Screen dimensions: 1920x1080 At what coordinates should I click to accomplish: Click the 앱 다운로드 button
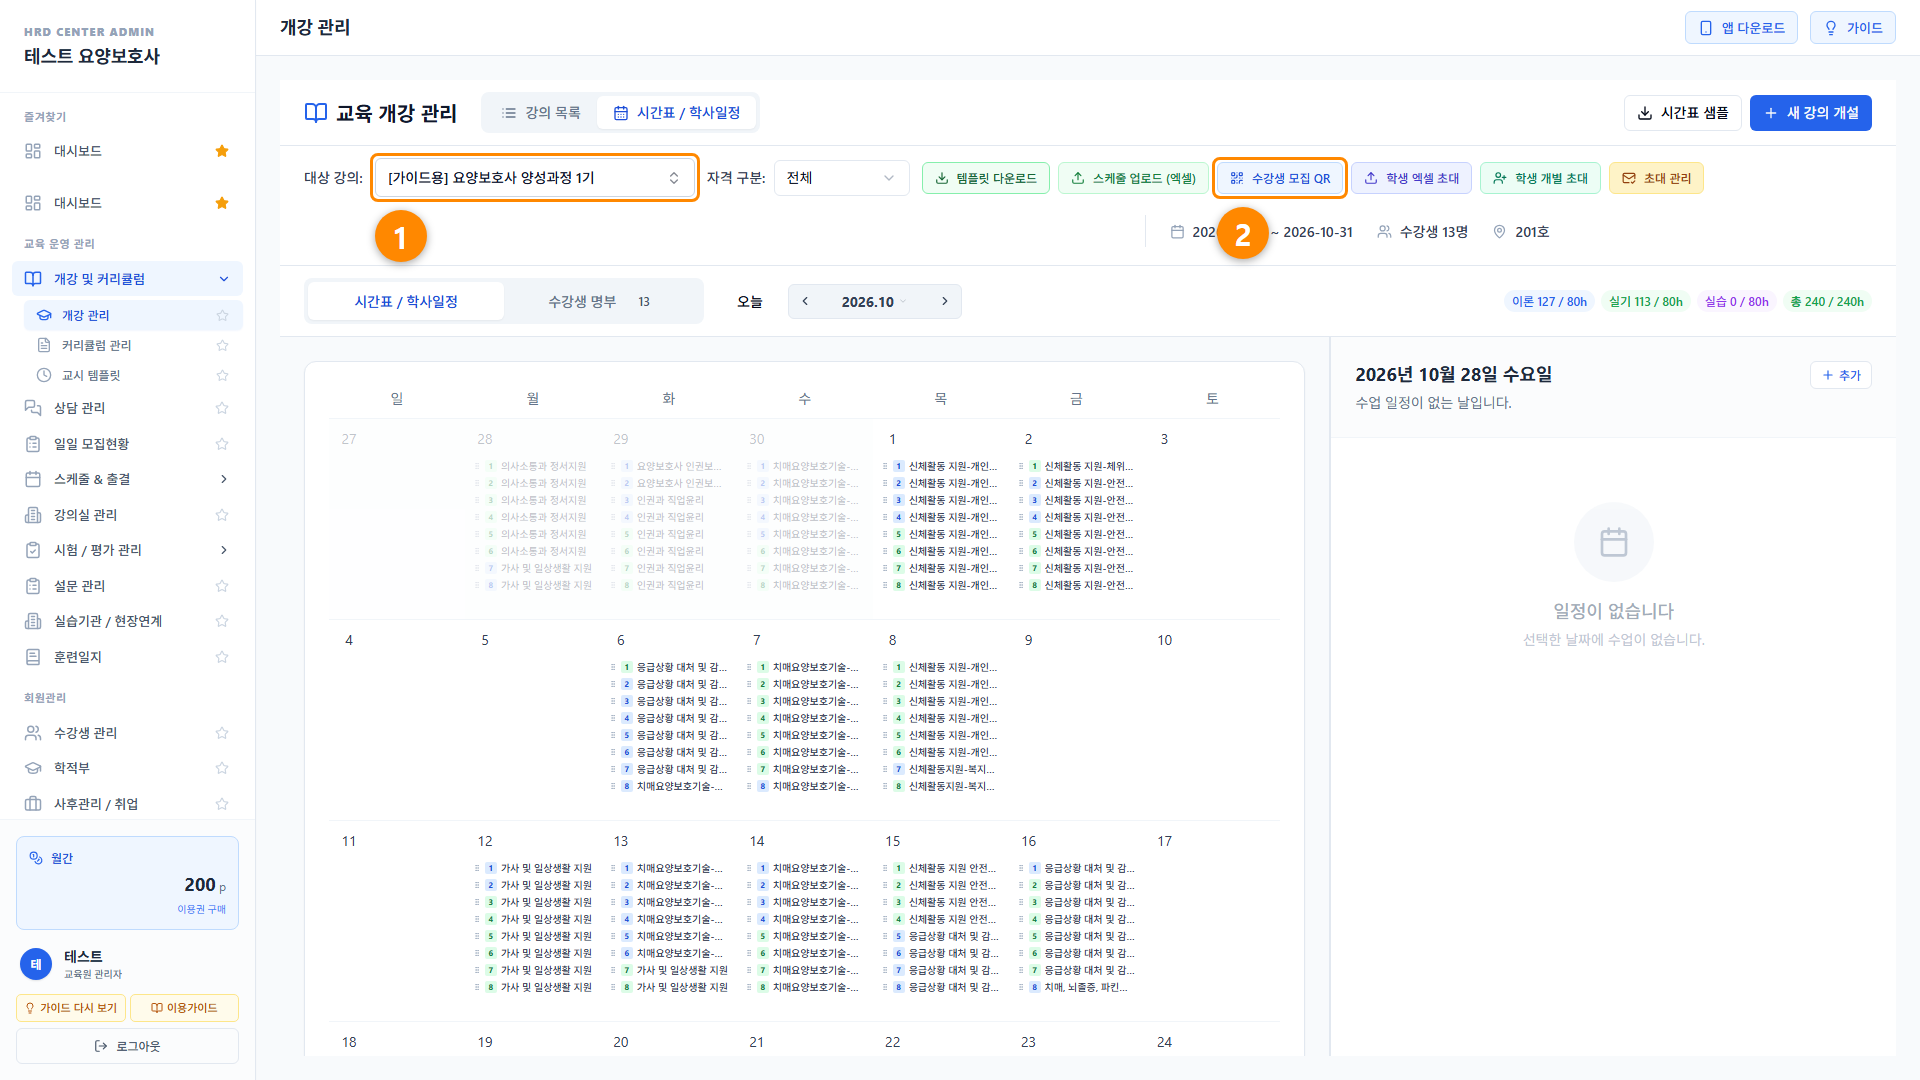1741,28
